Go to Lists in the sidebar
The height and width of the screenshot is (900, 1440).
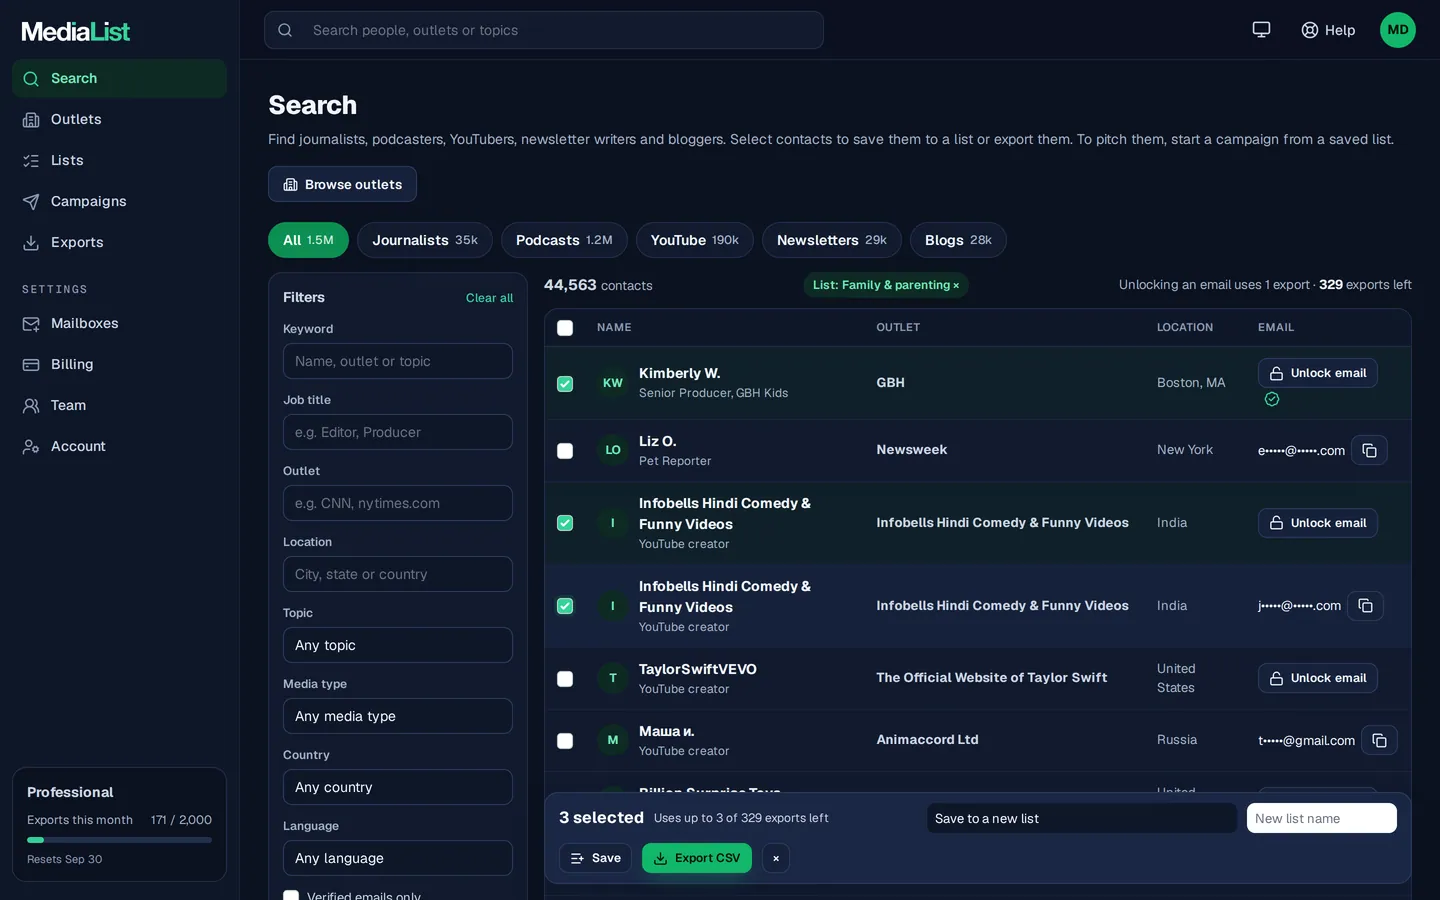pyautogui.click(x=119, y=160)
